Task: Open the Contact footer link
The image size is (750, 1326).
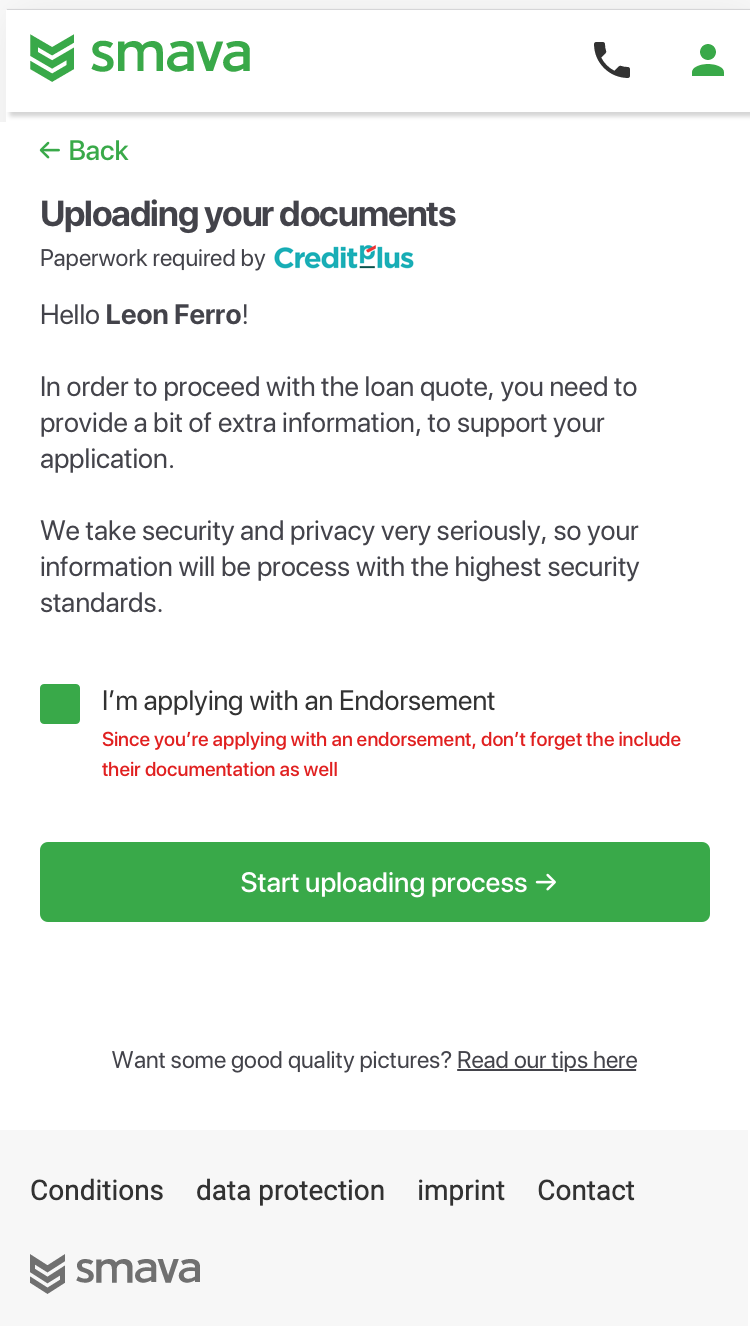Action: click(x=586, y=1190)
